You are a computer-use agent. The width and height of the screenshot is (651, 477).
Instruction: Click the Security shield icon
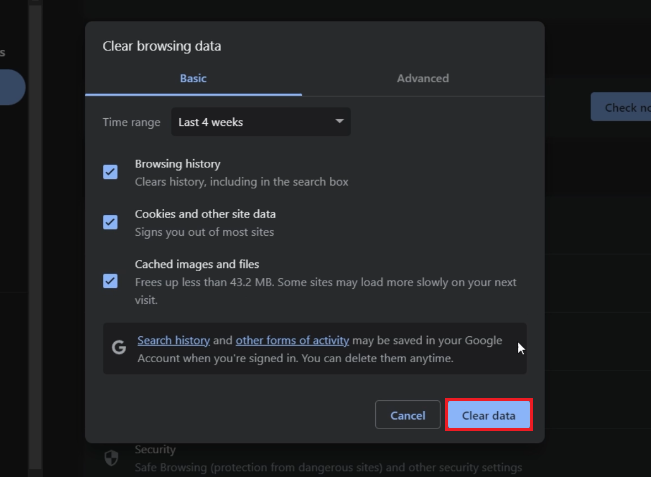112,458
